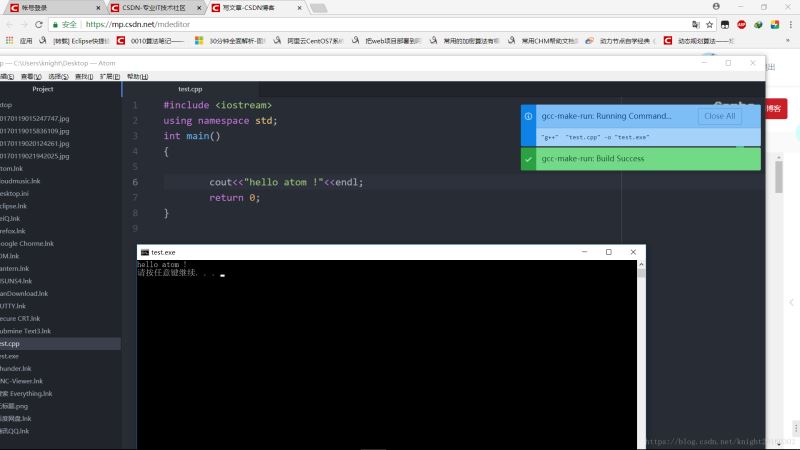Viewport: 800px width, 450px height.
Task: Open the Chrome apps grid shortcut
Action: tap(9, 40)
